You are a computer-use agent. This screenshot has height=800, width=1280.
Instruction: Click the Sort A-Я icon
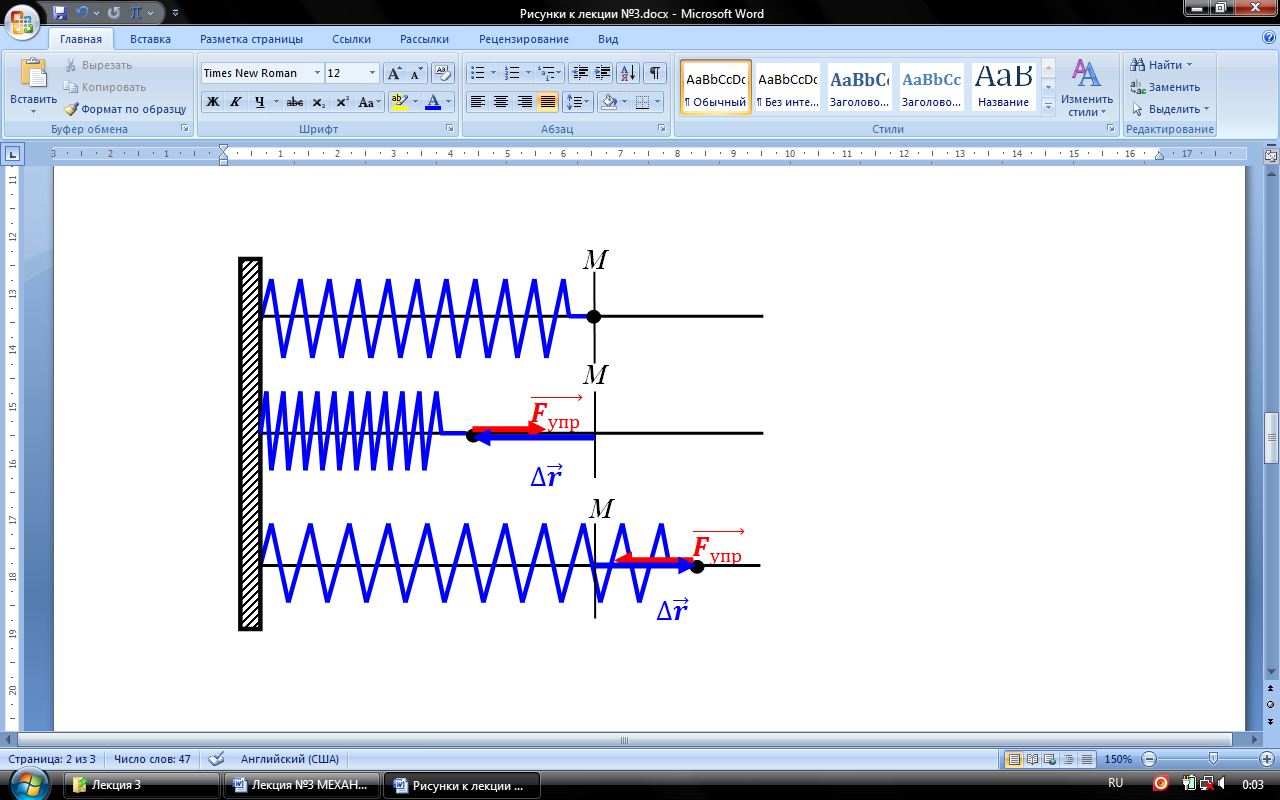(628, 73)
